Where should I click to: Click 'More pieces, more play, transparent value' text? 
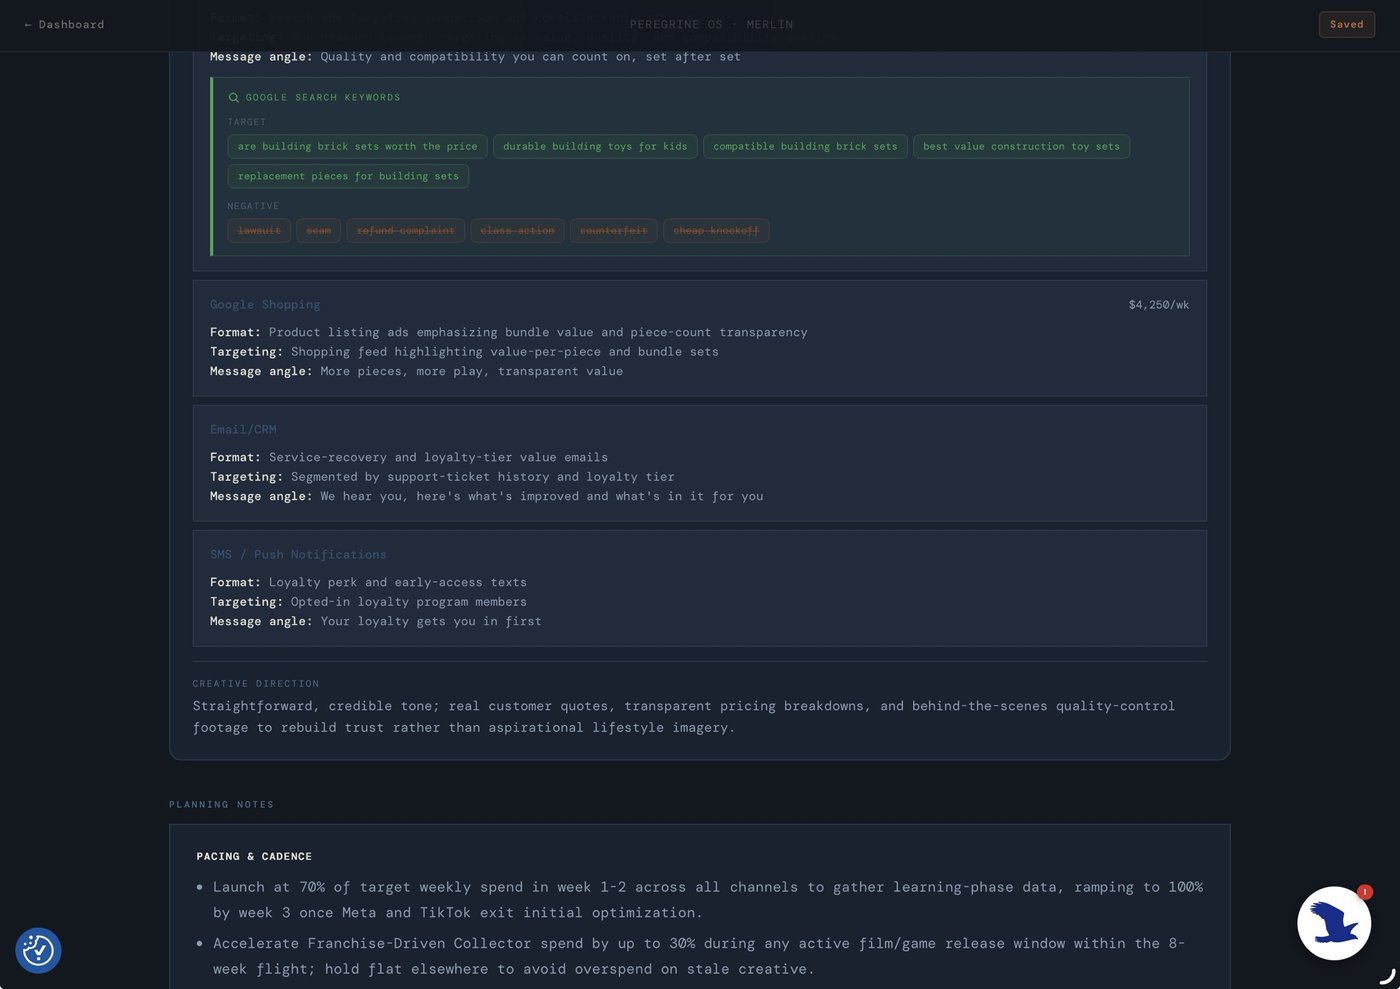tap(471, 372)
